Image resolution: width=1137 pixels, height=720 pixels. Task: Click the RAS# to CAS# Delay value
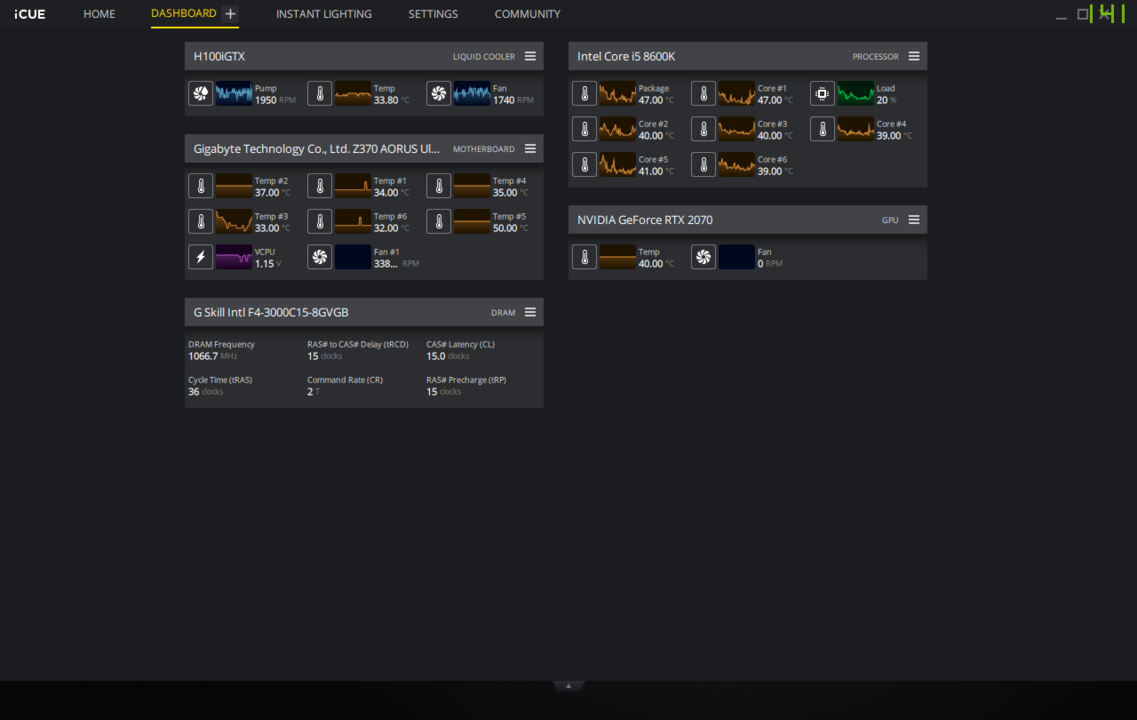[313, 356]
